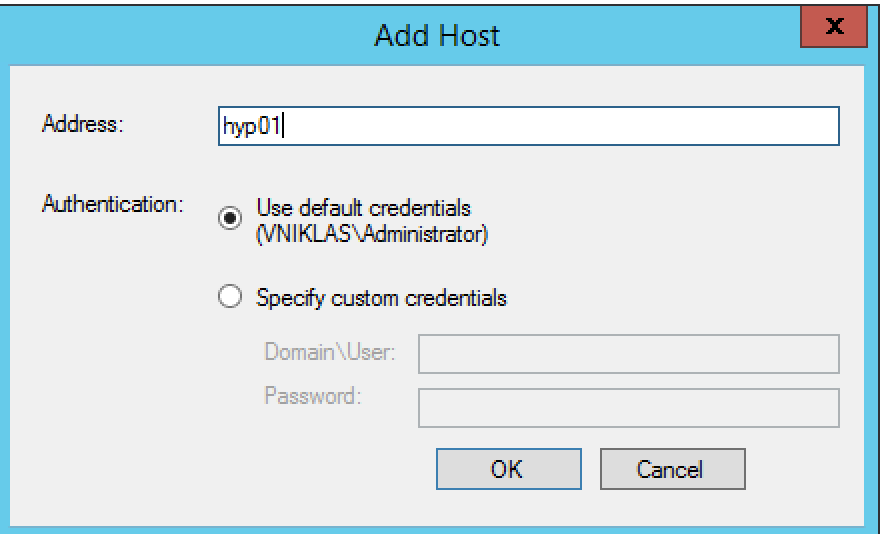Choose Specify custom credentials radio button
The image size is (880, 534).
(x=230, y=296)
